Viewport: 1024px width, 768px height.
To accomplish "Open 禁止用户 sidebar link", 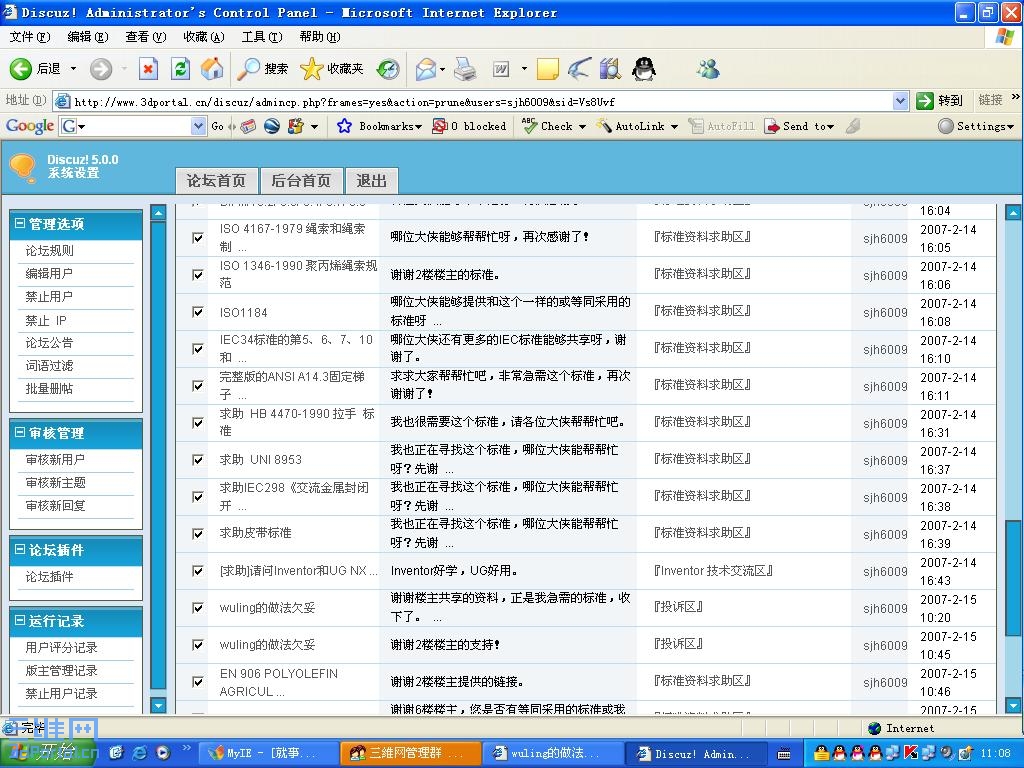I will [x=49, y=296].
